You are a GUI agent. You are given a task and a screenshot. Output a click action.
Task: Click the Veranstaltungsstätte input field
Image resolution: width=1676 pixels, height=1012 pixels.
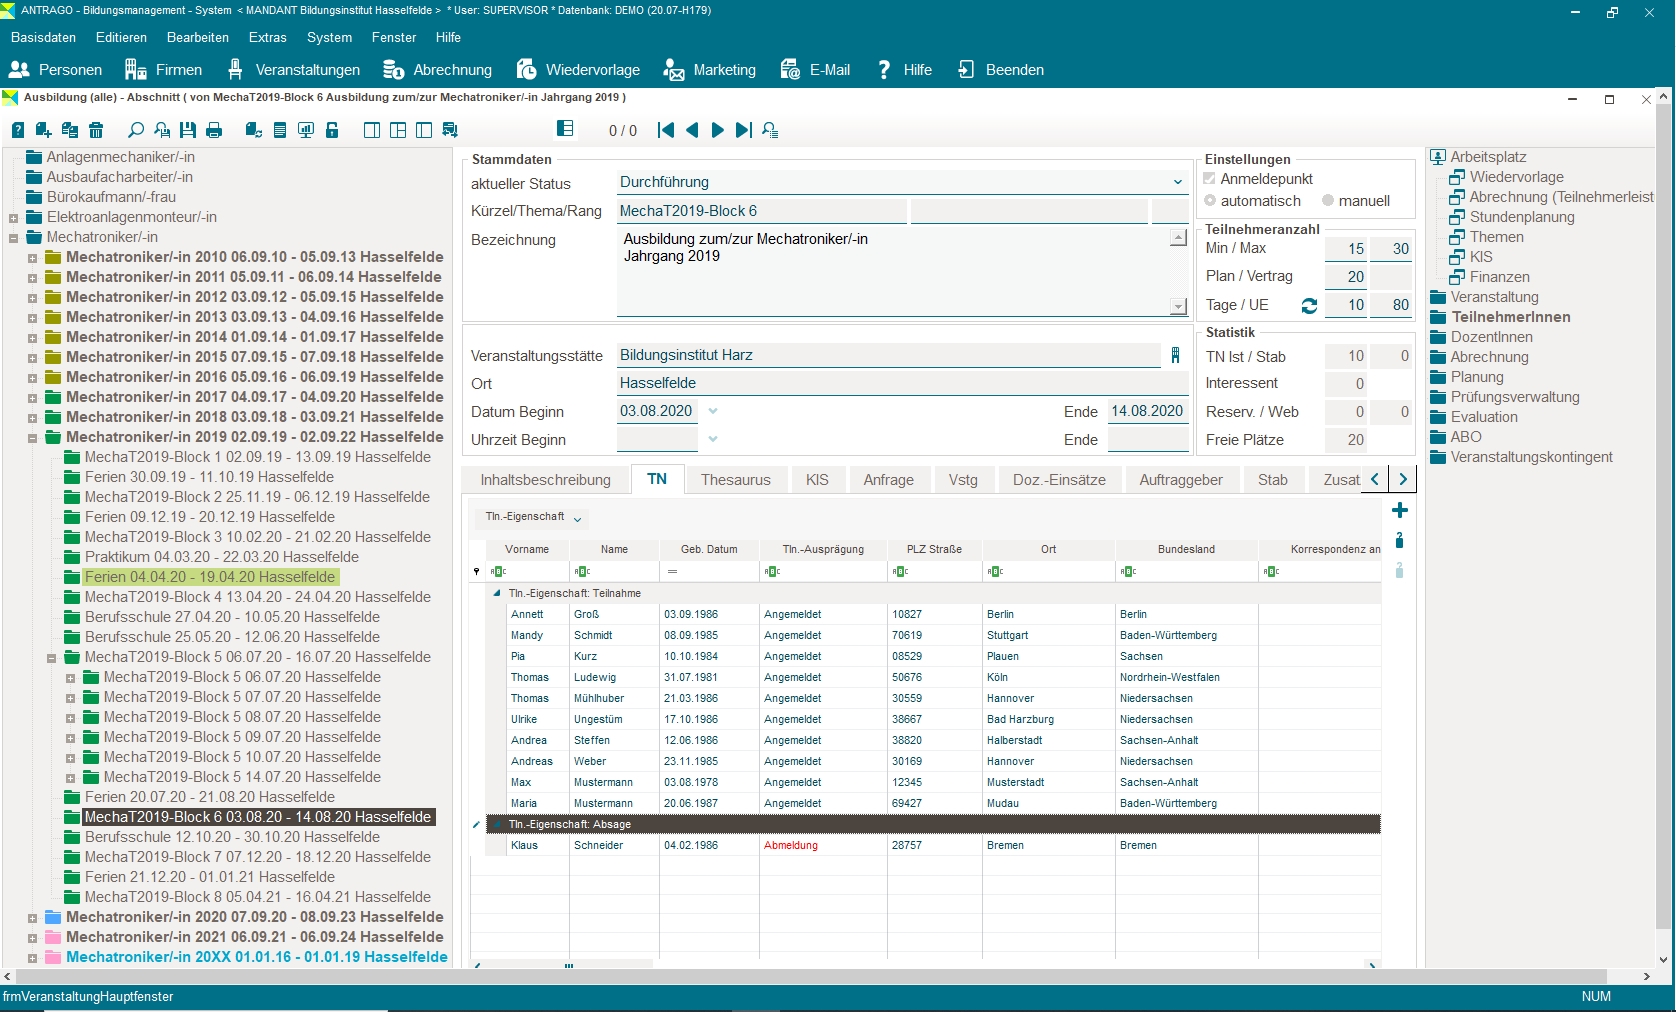click(888, 355)
